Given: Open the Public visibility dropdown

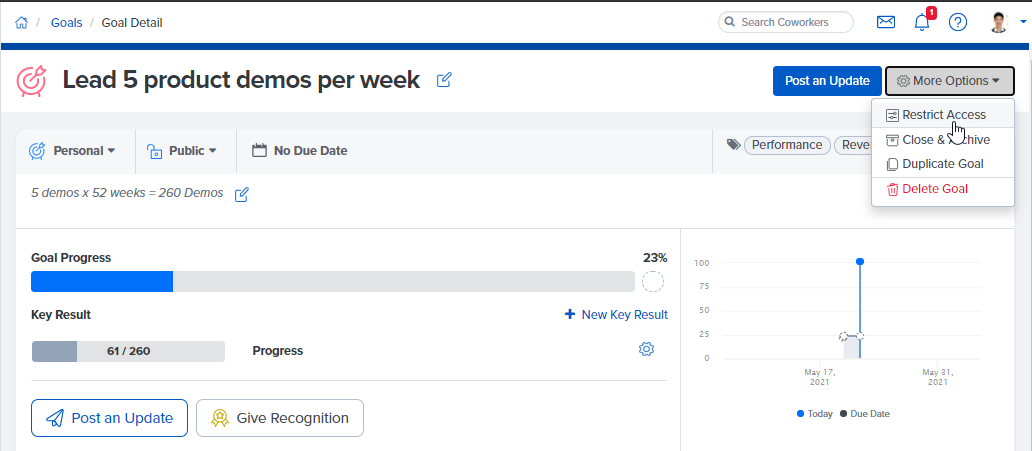Looking at the screenshot, I should point(183,150).
